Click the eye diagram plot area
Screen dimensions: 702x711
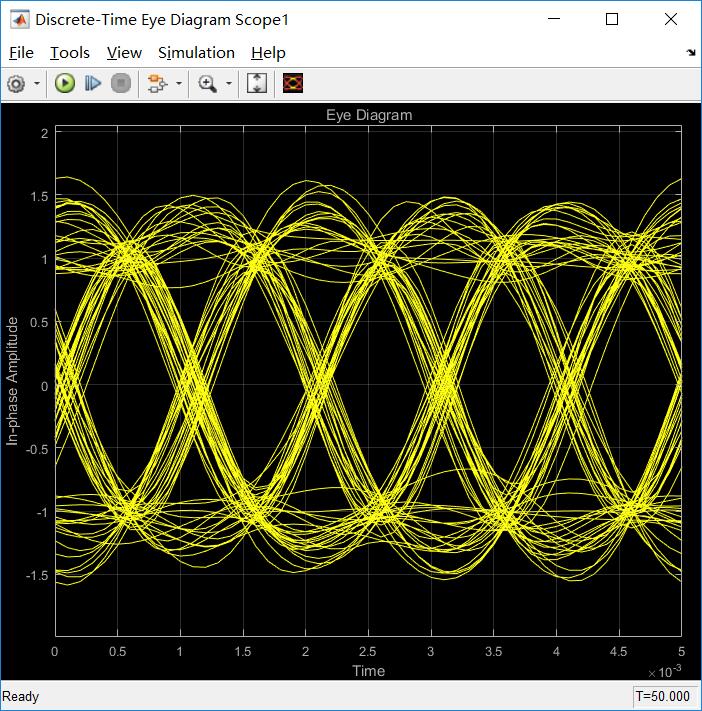click(368, 381)
